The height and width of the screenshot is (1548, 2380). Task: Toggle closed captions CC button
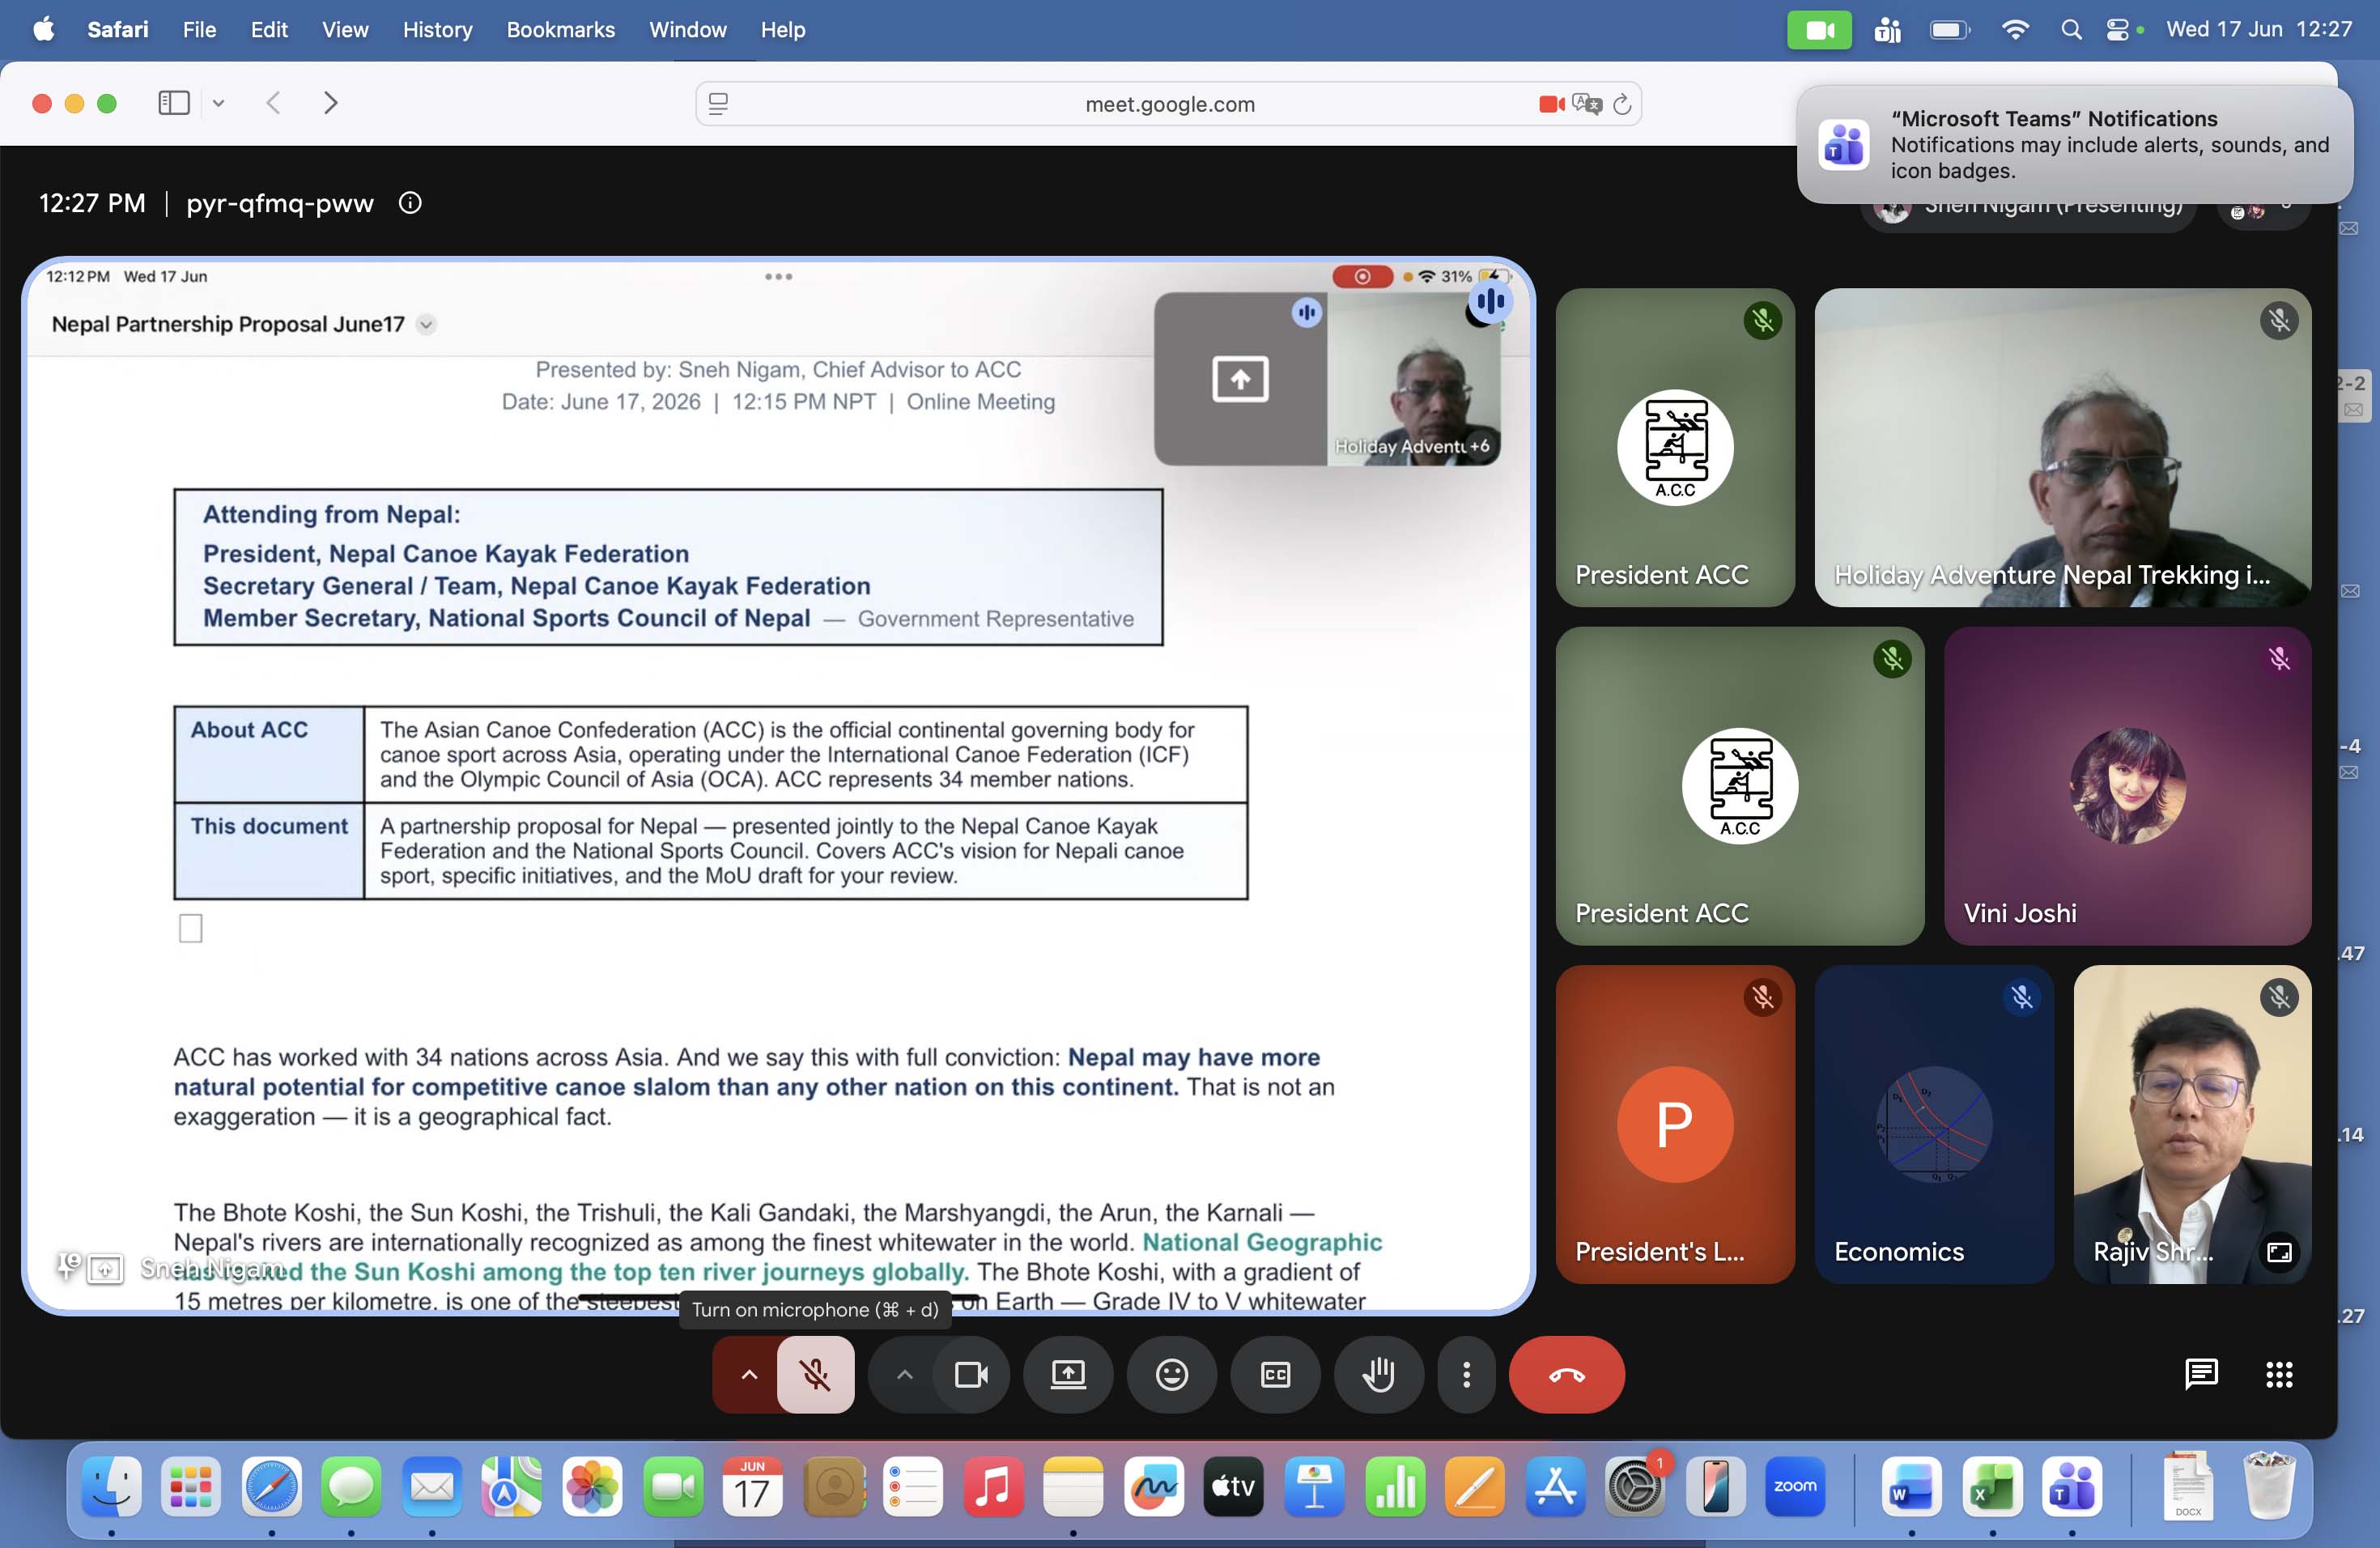click(x=1275, y=1374)
